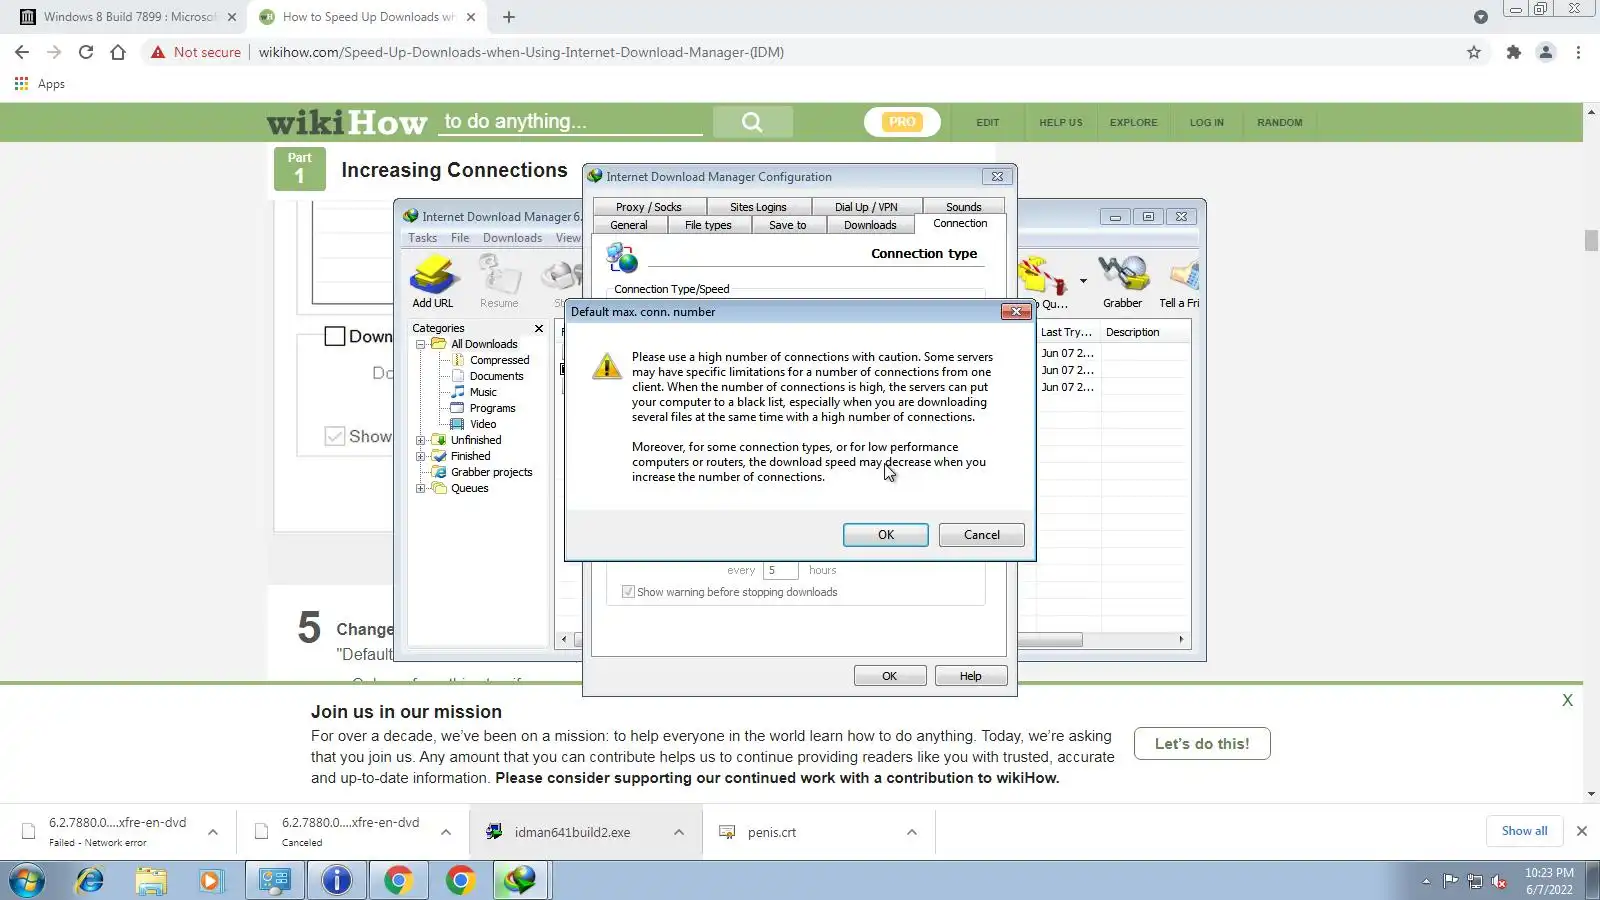This screenshot has height=900, width=1600.
Task: Collapse the All Downloads tree node
Action: (421, 344)
